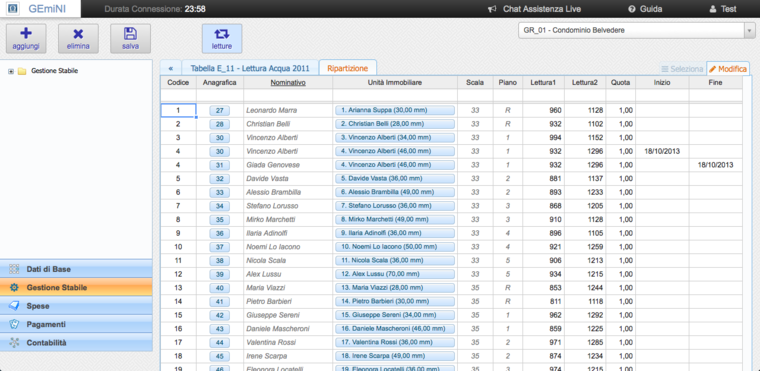Image resolution: width=760 pixels, height=371 pixels.
Task: Open the Gestione Stabile sidebar section
Action: point(76,287)
